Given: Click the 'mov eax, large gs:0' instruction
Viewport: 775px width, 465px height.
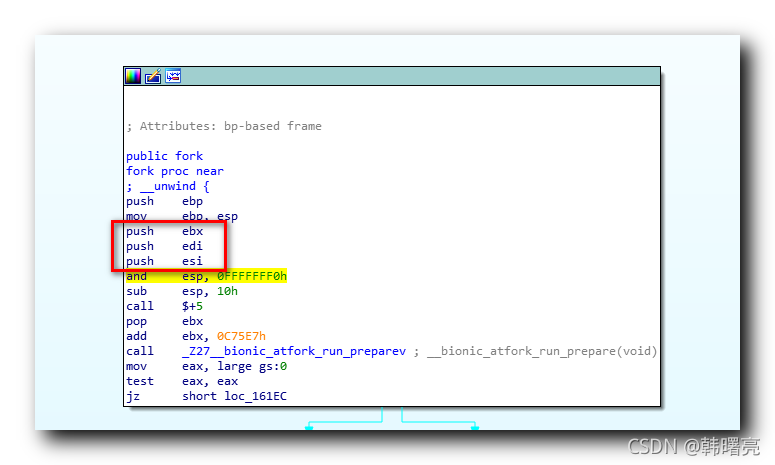Looking at the screenshot, I should click(207, 366).
